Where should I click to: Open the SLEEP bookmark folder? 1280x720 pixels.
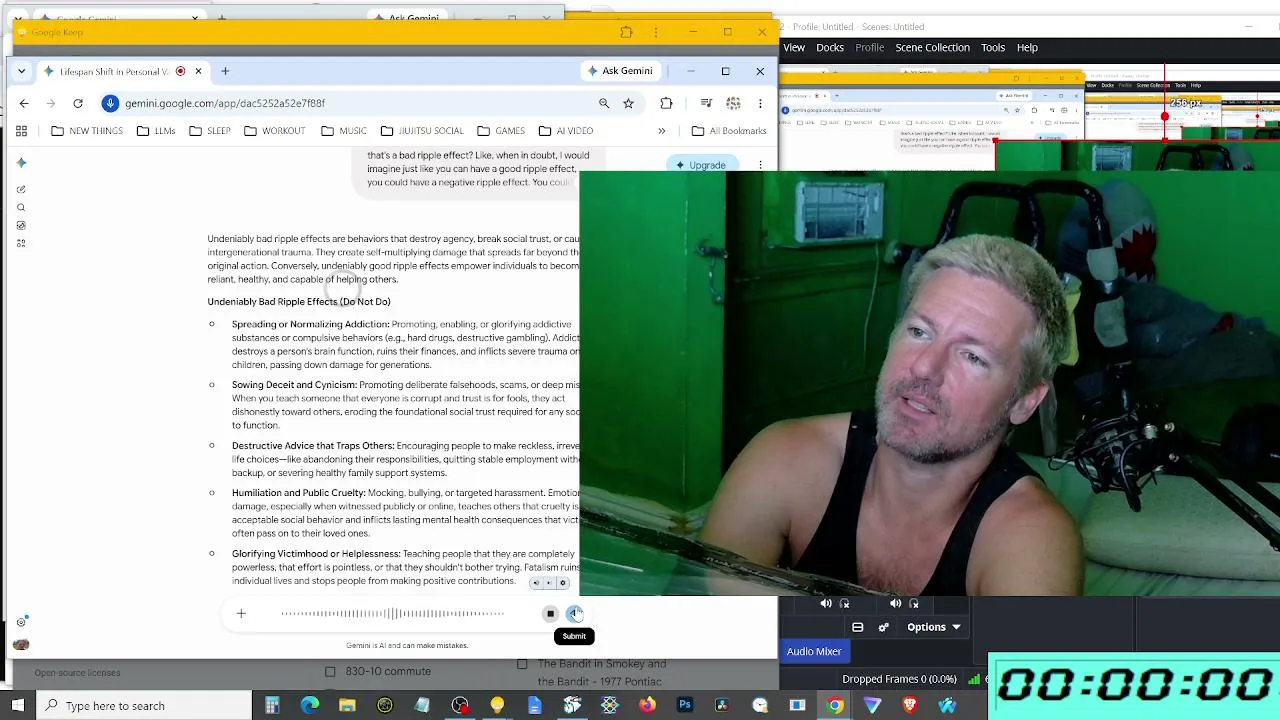pyautogui.click(x=209, y=131)
